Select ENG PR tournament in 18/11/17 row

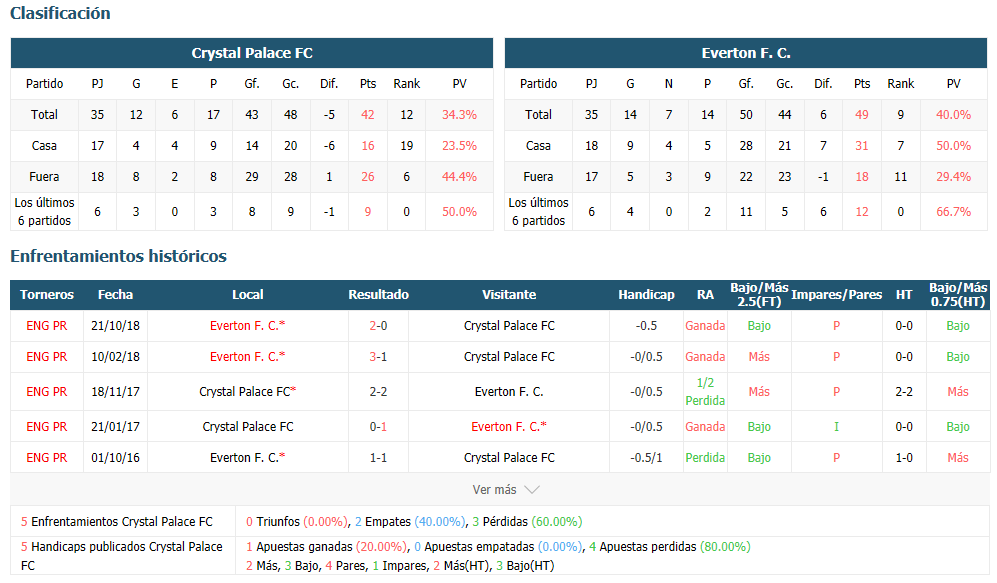tap(46, 392)
